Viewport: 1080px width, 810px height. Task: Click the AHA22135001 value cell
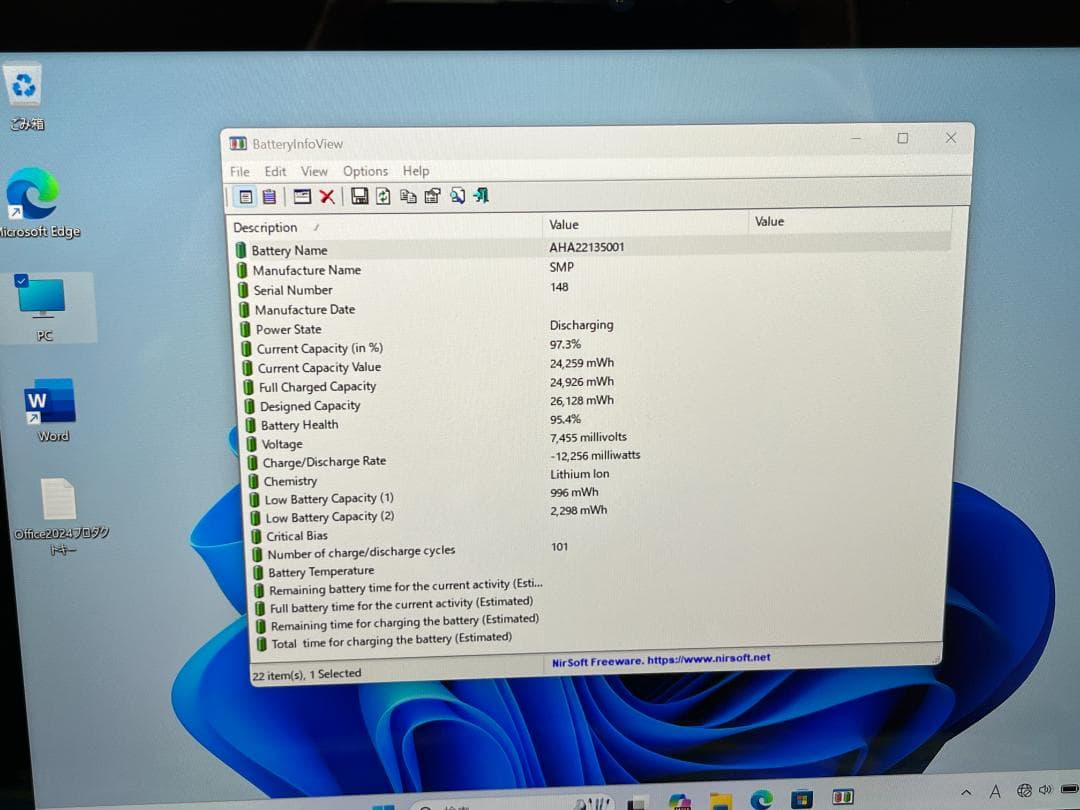tap(587, 247)
